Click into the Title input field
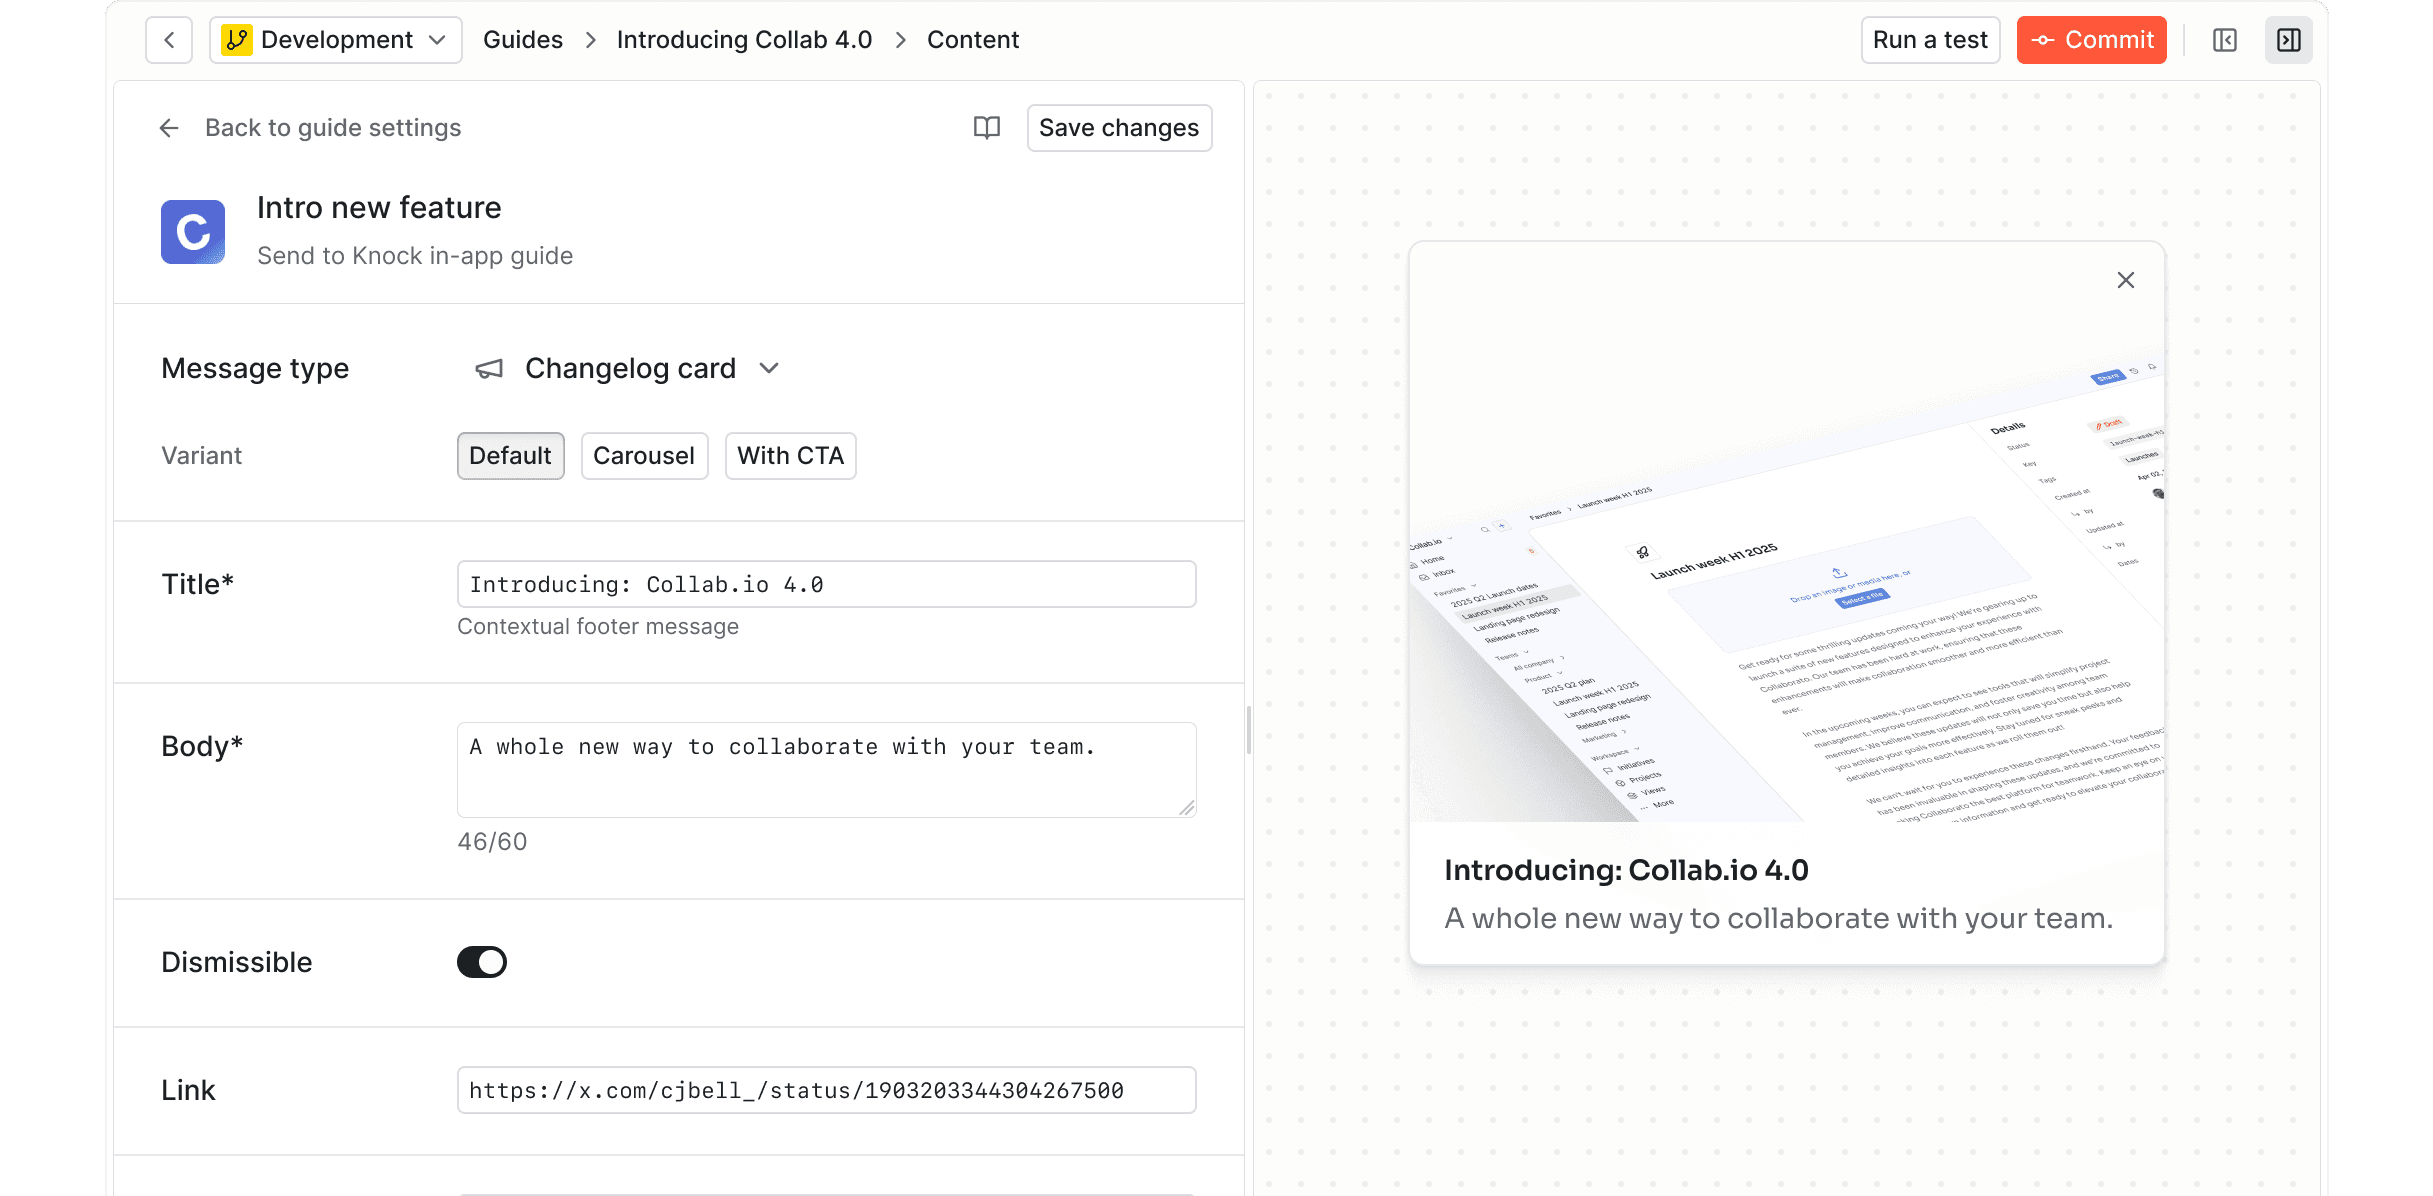 point(826,584)
